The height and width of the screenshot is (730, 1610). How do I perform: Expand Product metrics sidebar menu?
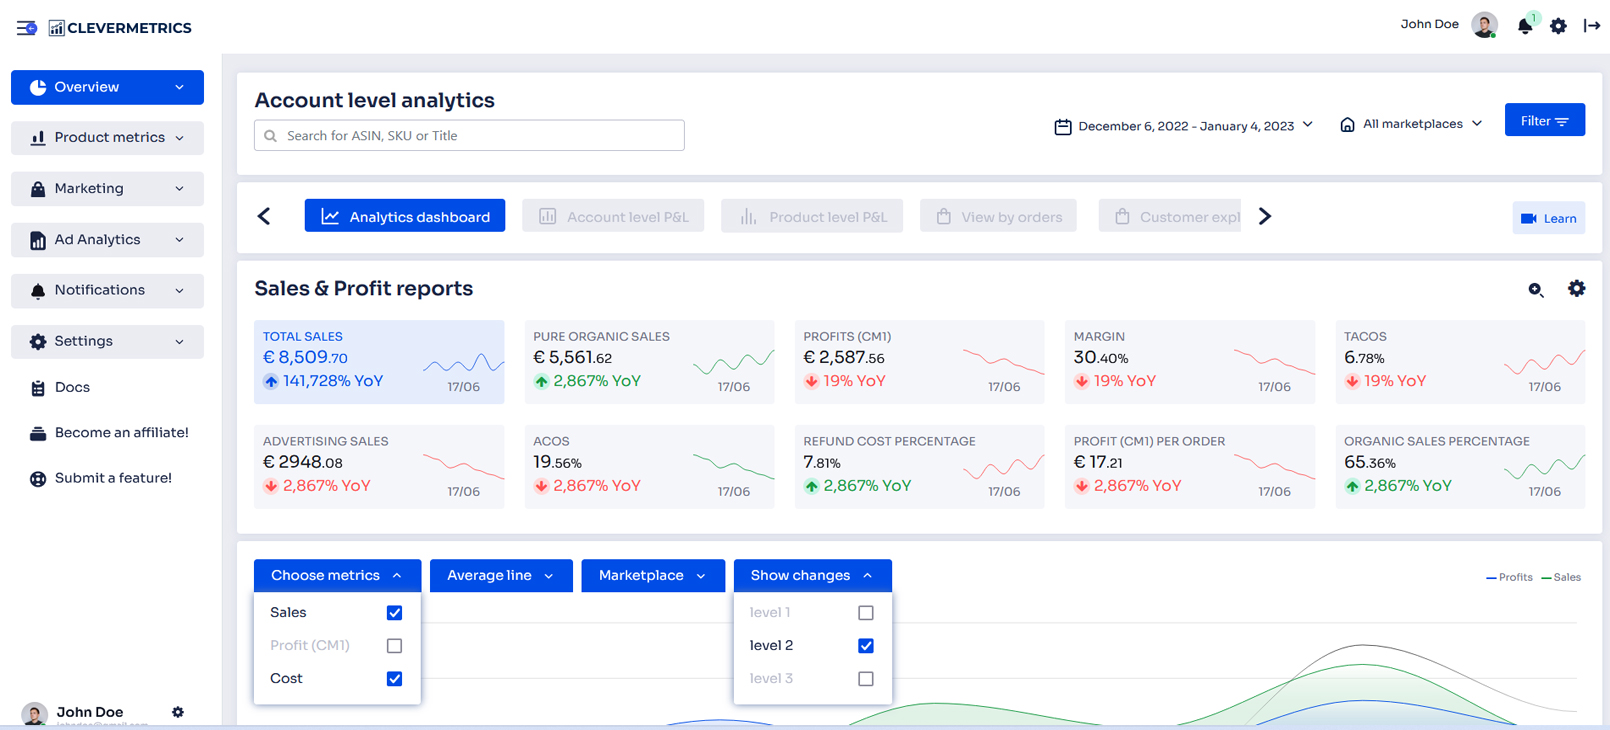pyautogui.click(x=107, y=138)
